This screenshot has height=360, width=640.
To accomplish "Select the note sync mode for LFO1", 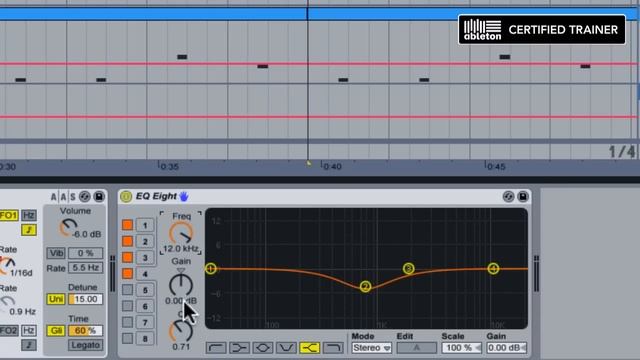I will click(x=29, y=230).
